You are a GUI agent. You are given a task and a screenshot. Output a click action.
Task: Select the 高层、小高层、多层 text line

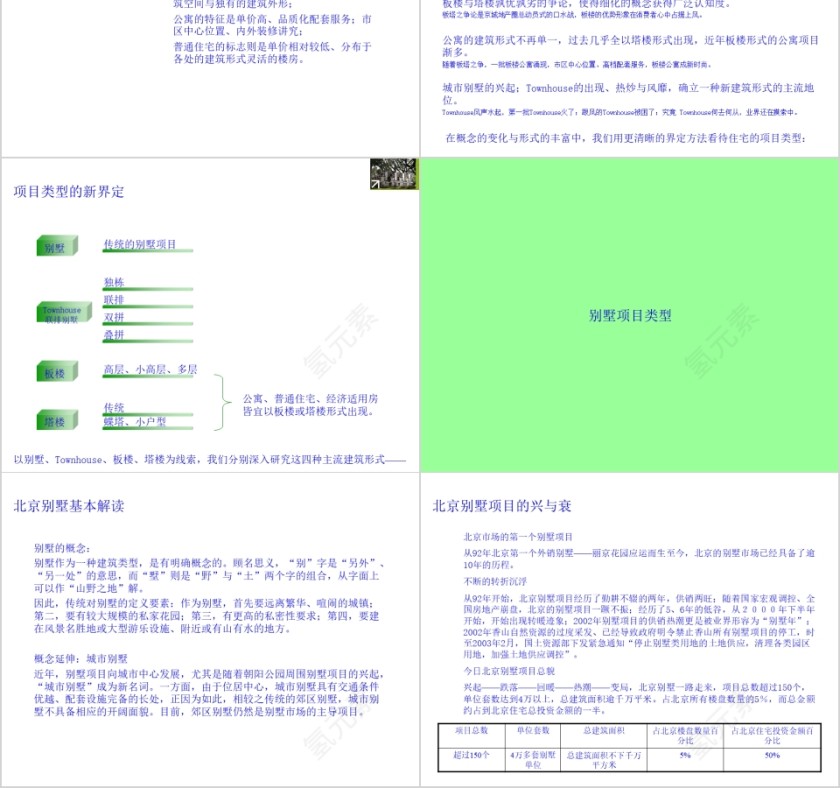pos(150,370)
